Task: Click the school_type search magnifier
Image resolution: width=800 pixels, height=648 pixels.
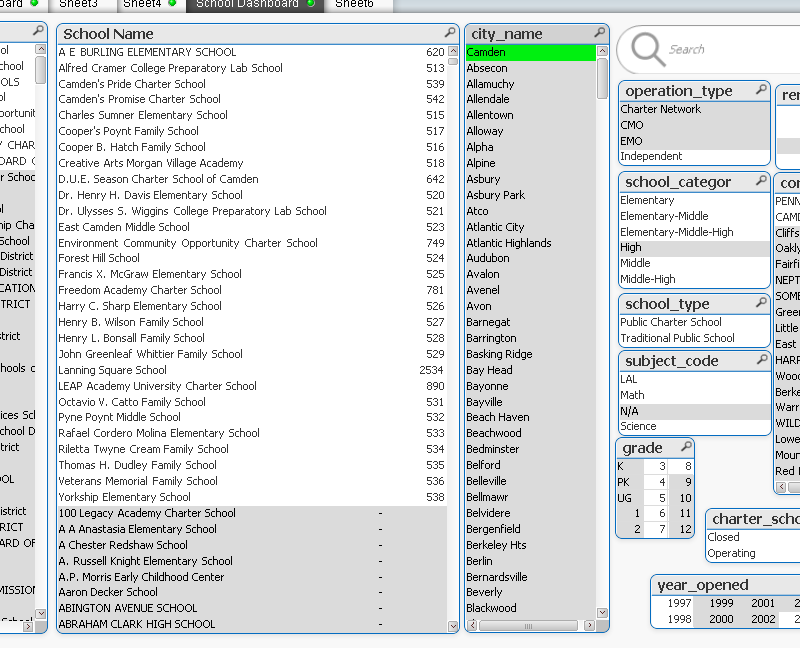Action: point(760,304)
